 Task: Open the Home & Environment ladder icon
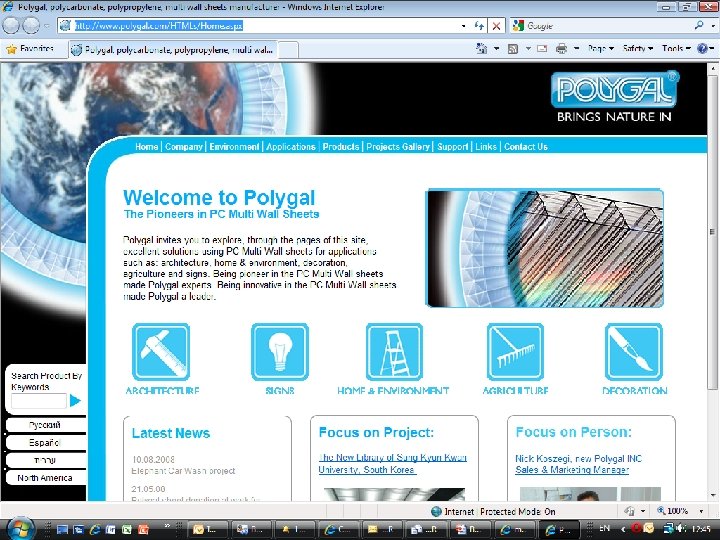coord(394,352)
